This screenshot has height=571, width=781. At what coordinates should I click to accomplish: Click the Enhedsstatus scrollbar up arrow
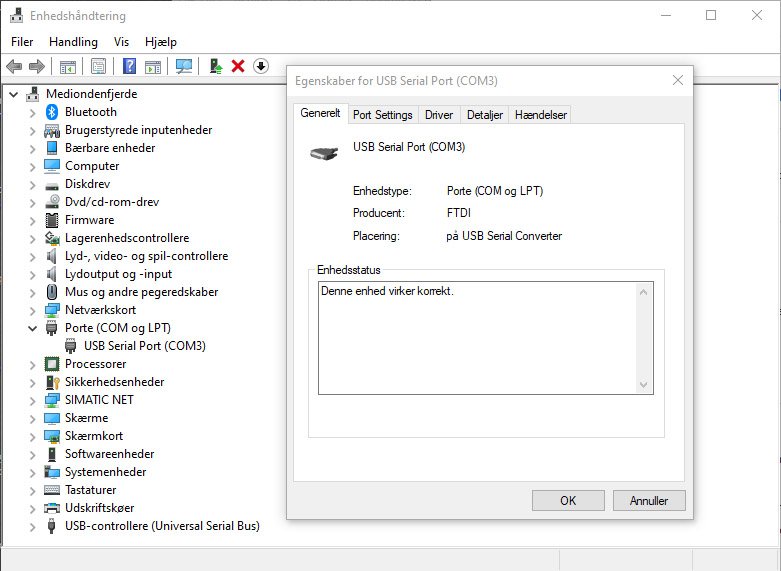coord(643,292)
